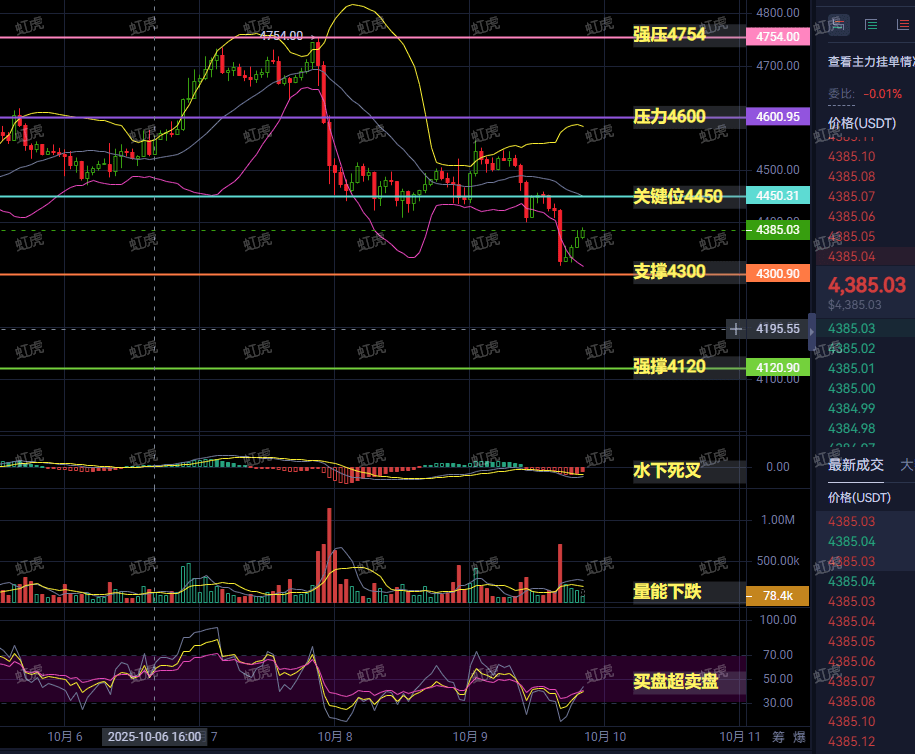The image size is (915, 754).
Task: Click ask price 4385.08 in order book
Action: pyautogui.click(x=851, y=176)
